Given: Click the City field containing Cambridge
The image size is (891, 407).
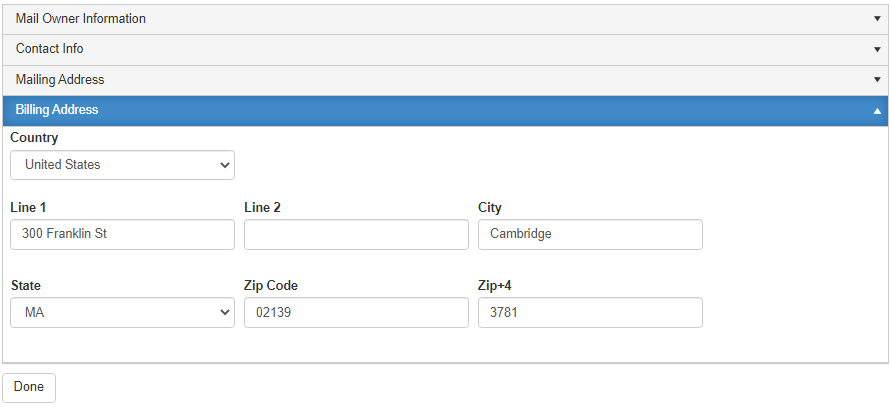Looking at the screenshot, I should click(x=590, y=234).
